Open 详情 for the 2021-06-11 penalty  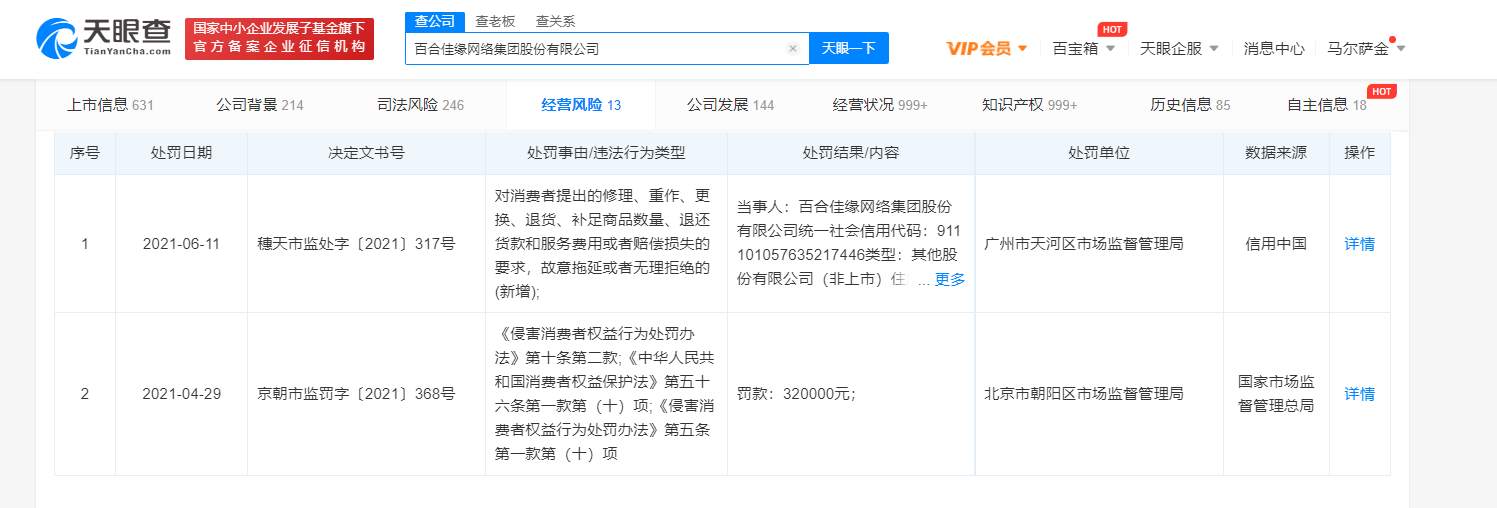(1359, 244)
